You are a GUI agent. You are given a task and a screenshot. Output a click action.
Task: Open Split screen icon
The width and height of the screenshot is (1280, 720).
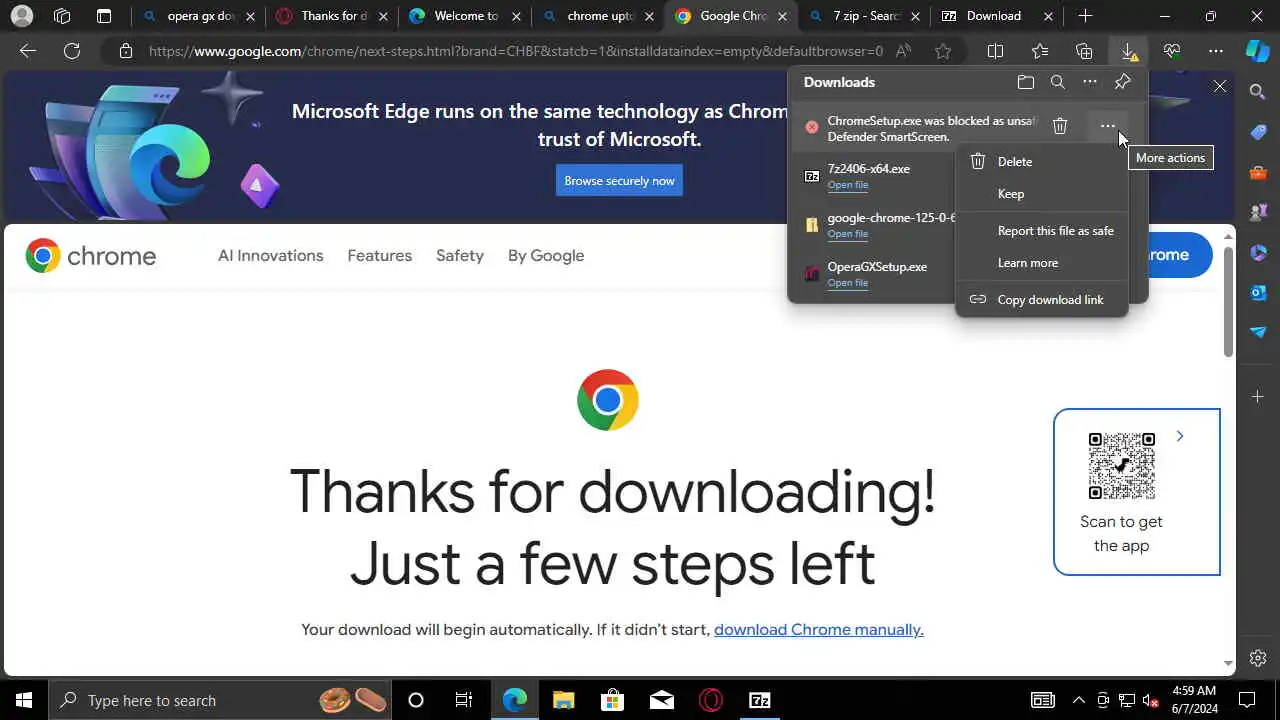point(995,51)
